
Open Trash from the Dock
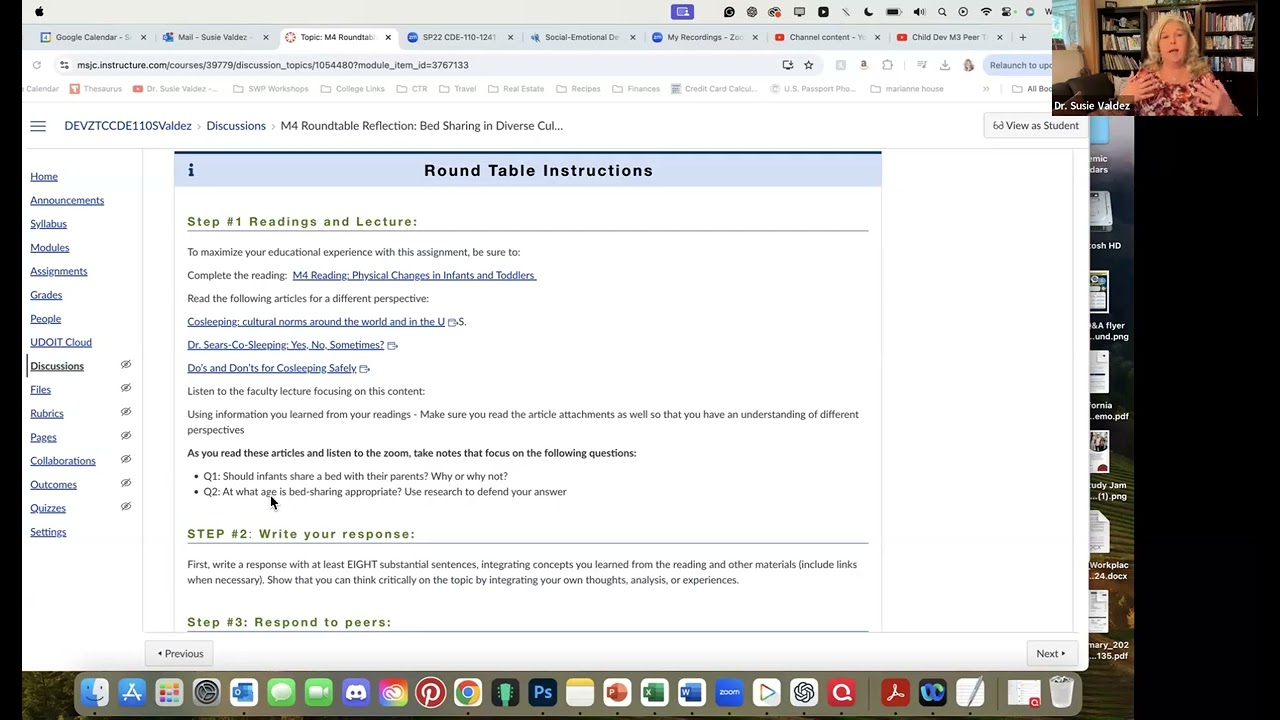point(1061,692)
